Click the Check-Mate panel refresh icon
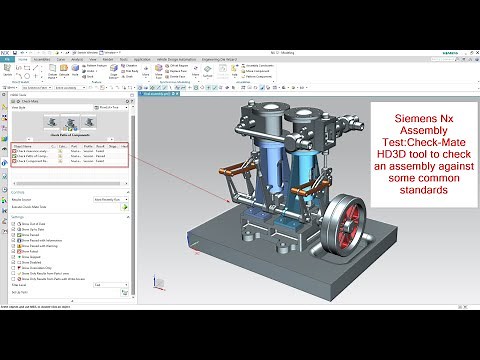 [x=127, y=101]
